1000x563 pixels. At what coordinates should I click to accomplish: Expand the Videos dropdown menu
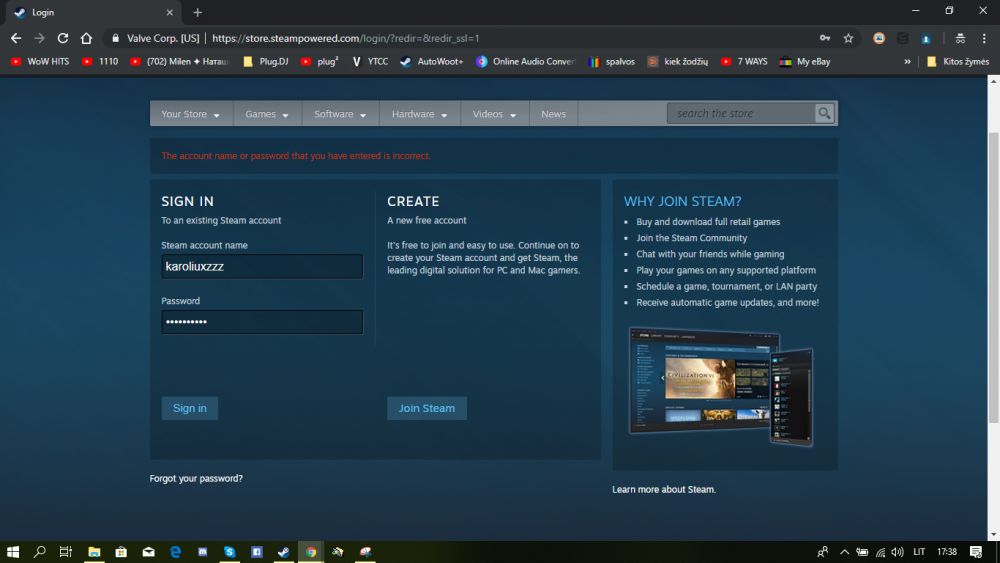point(494,114)
